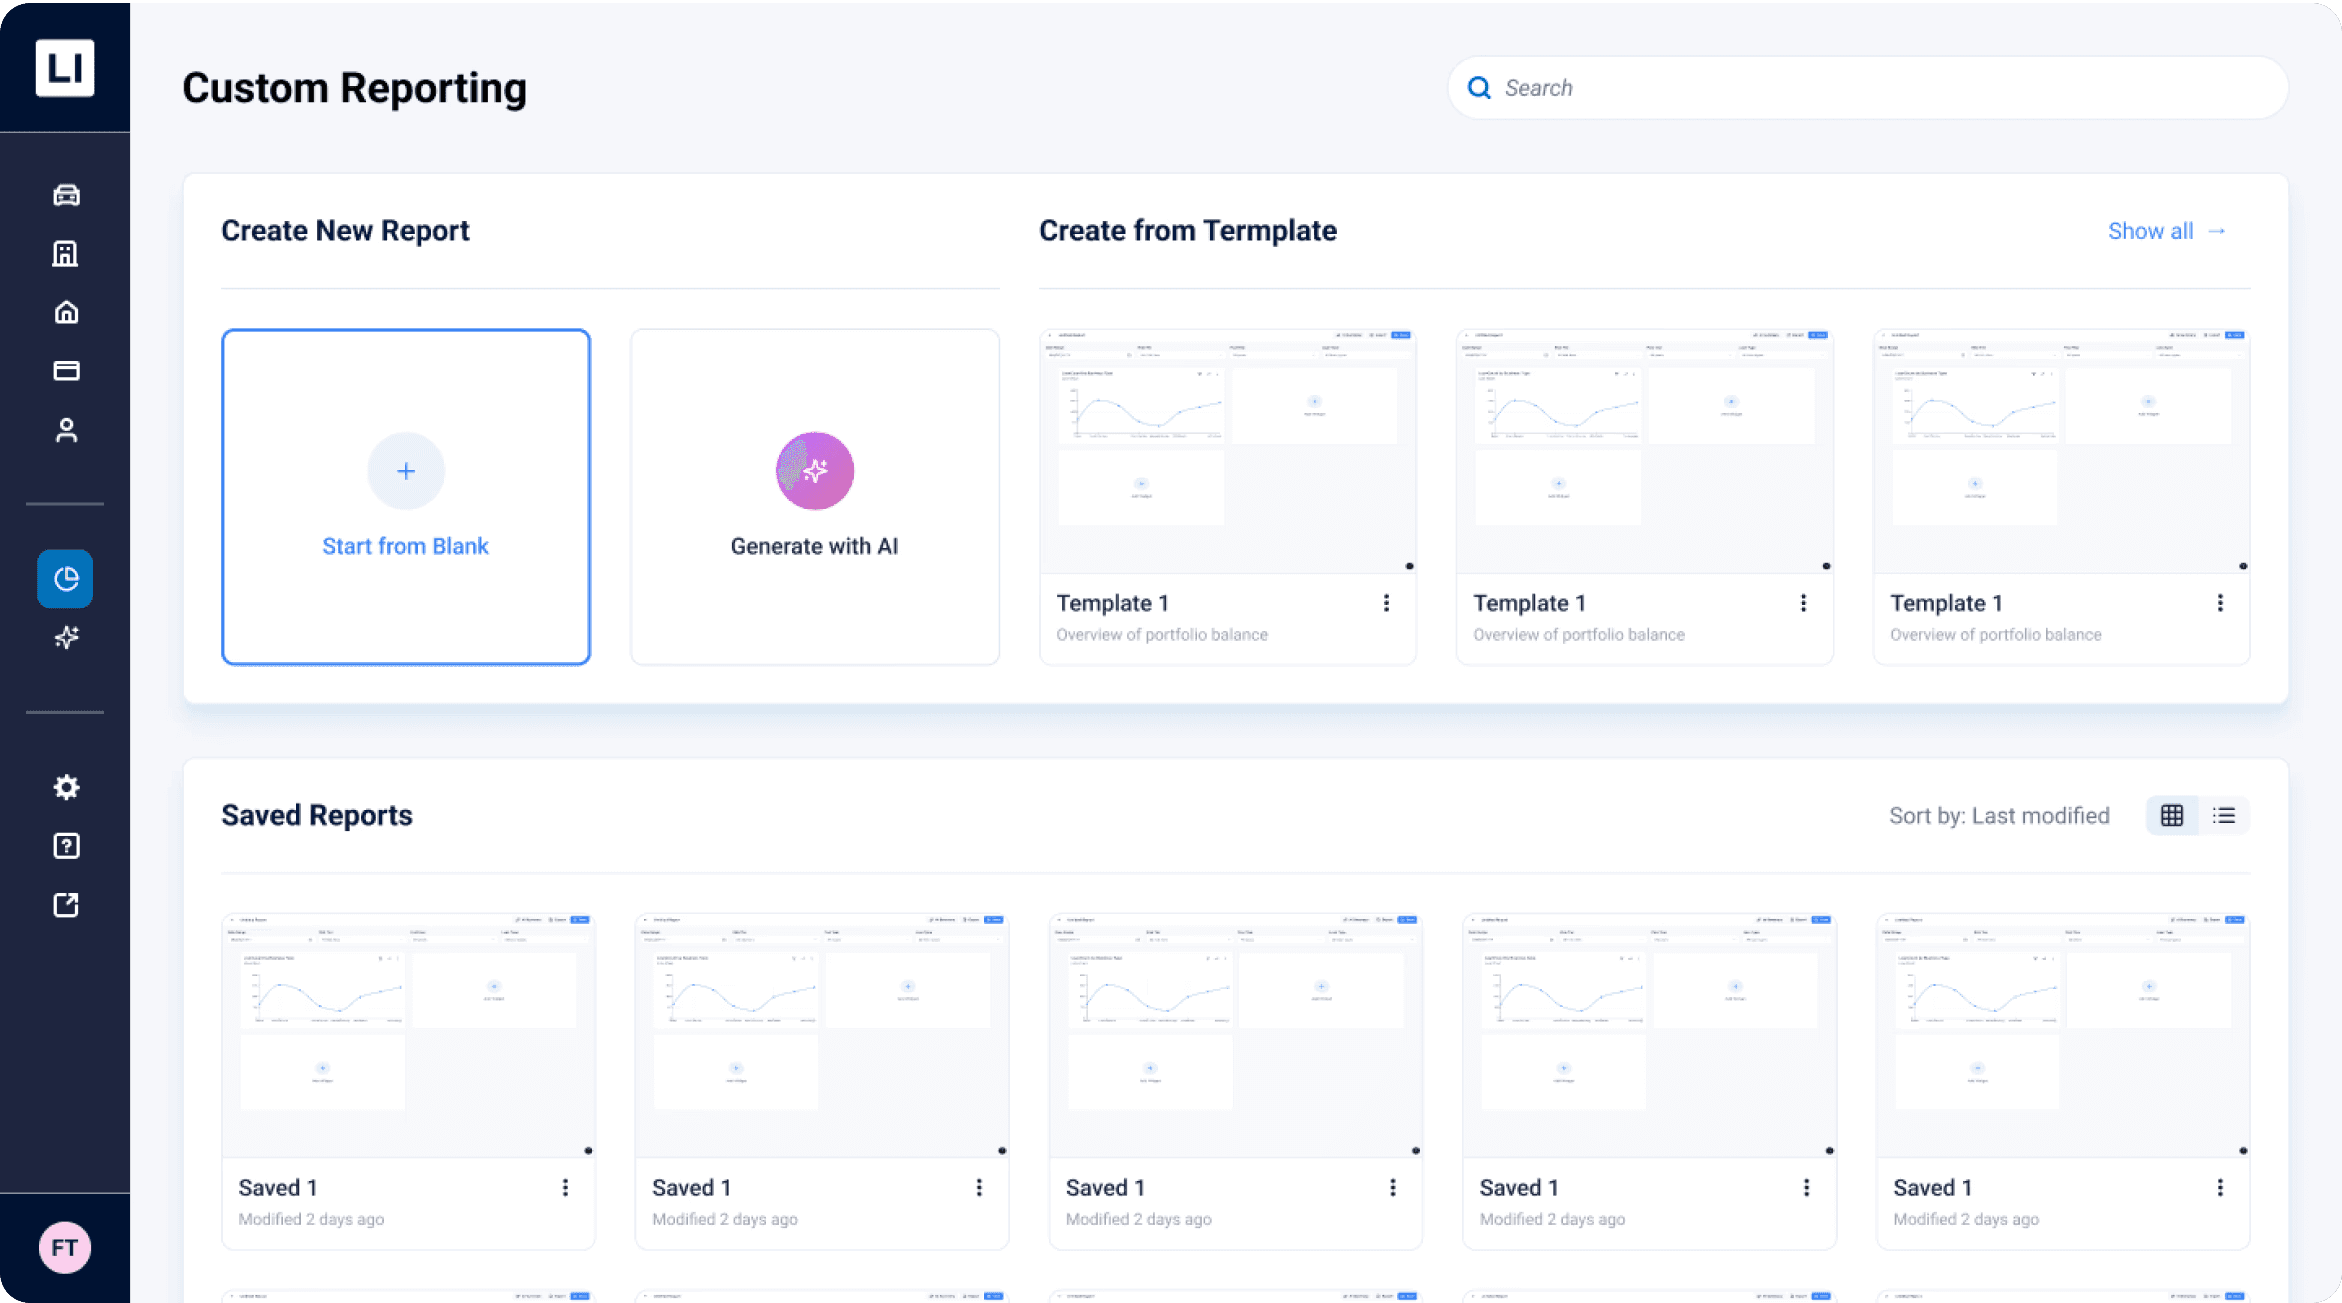This screenshot has width=2342, height=1303.
Task: Open the building icon in sidebar
Action: pos(66,254)
